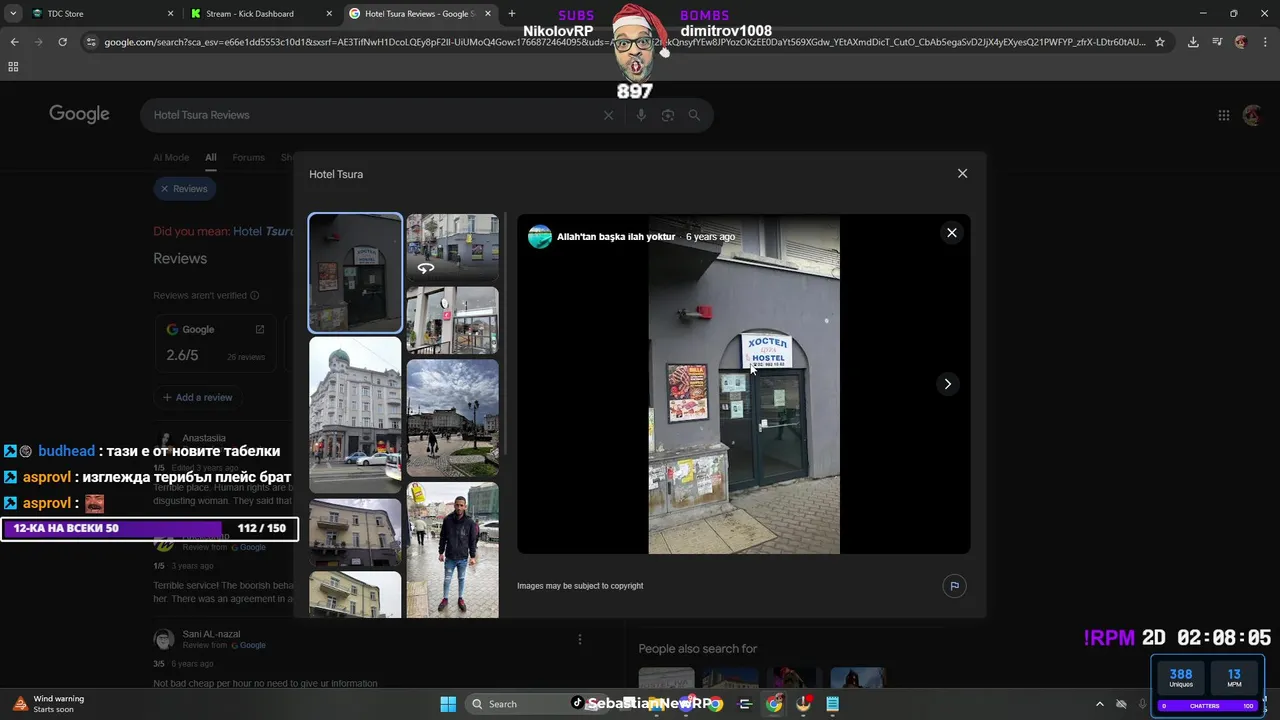Select the shop front thumbnail
Screen dimensions: 1280x720
click(452, 320)
